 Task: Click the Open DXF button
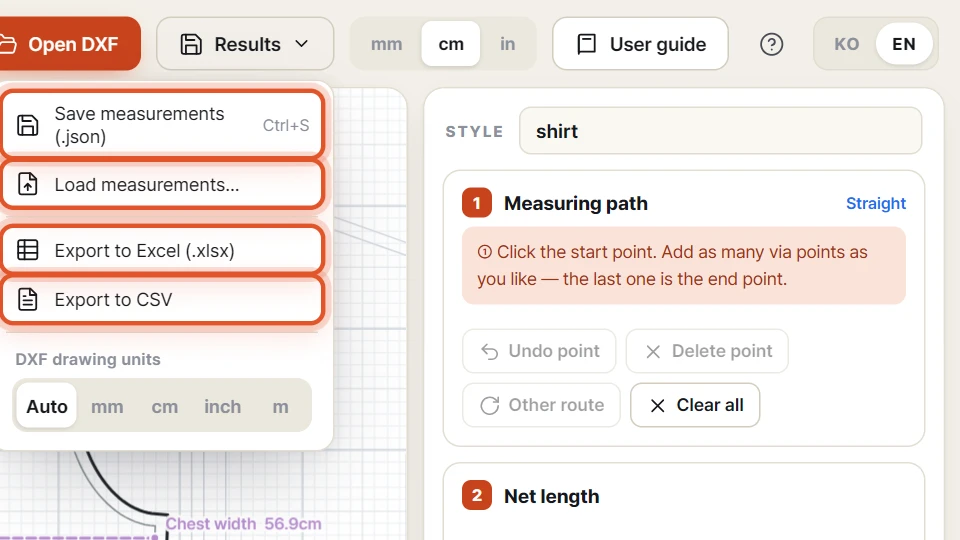pos(69,44)
